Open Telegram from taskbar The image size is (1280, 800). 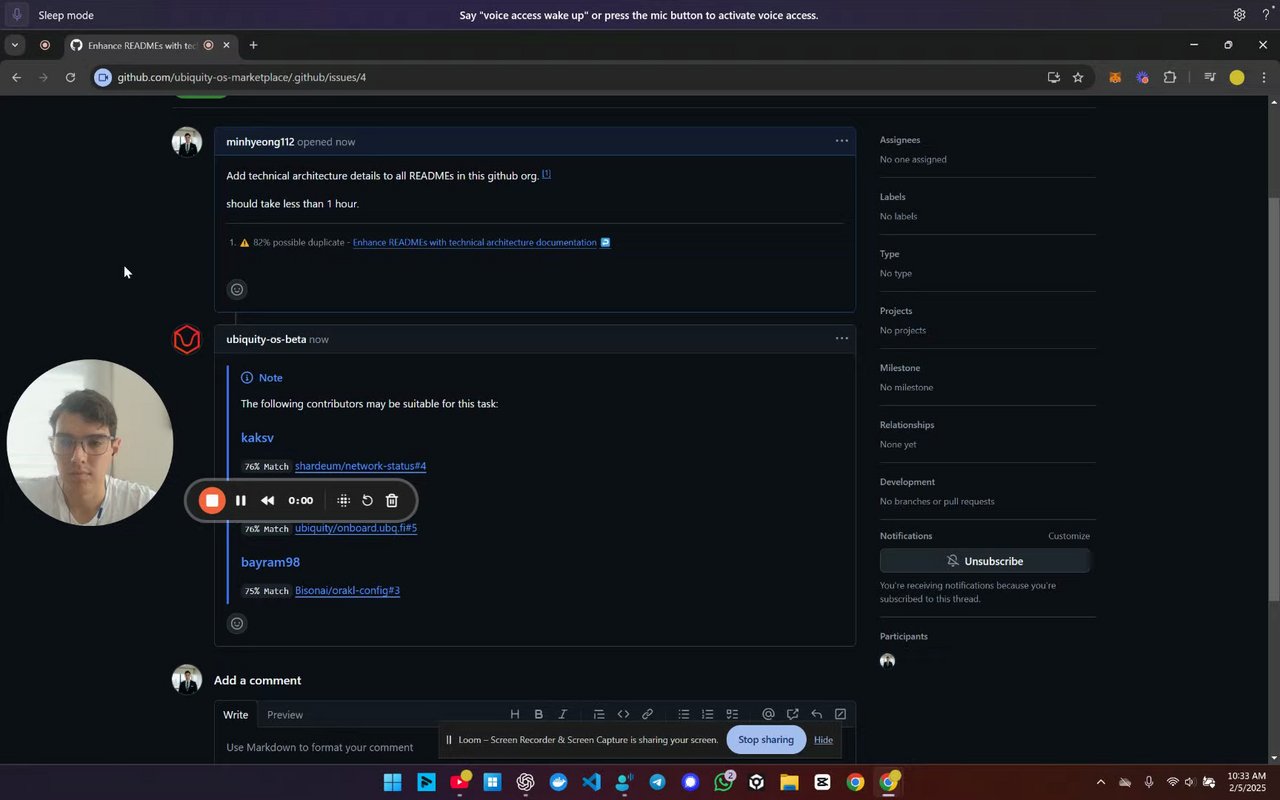coord(657,782)
